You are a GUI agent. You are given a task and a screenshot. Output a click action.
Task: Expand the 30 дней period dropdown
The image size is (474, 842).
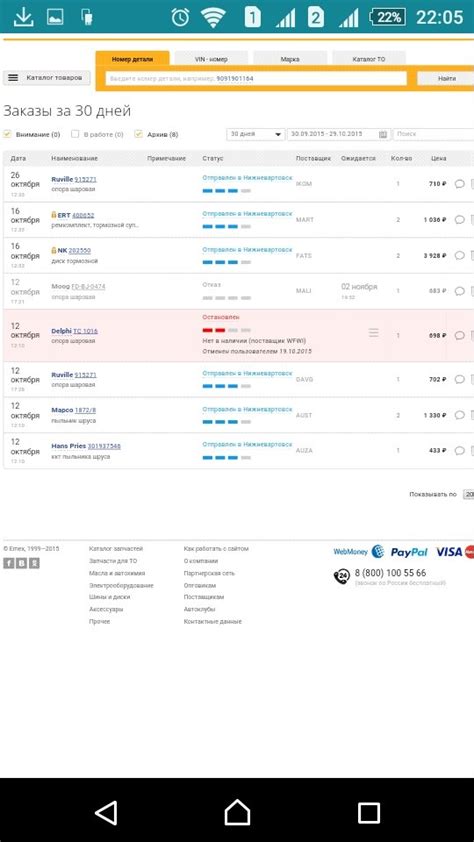click(x=256, y=134)
